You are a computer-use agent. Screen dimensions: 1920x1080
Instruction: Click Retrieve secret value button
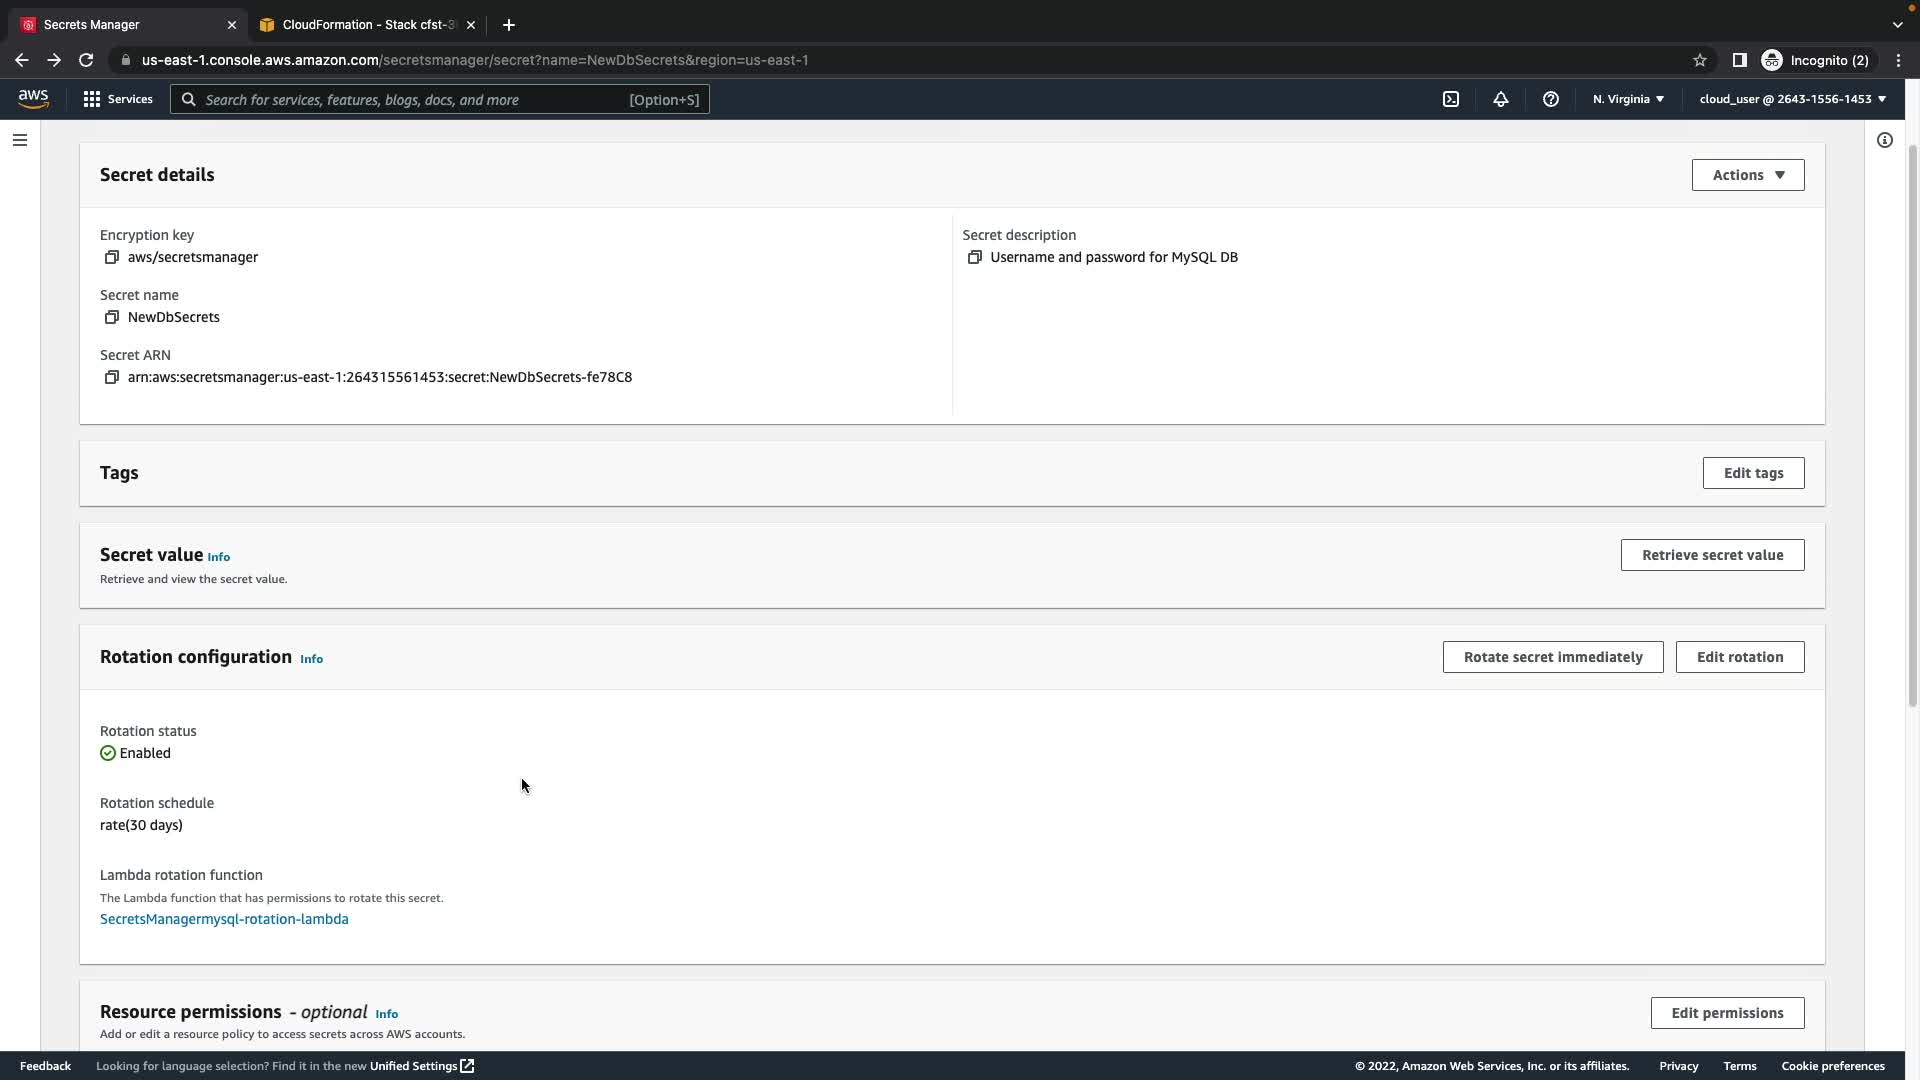click(1711, 555)
